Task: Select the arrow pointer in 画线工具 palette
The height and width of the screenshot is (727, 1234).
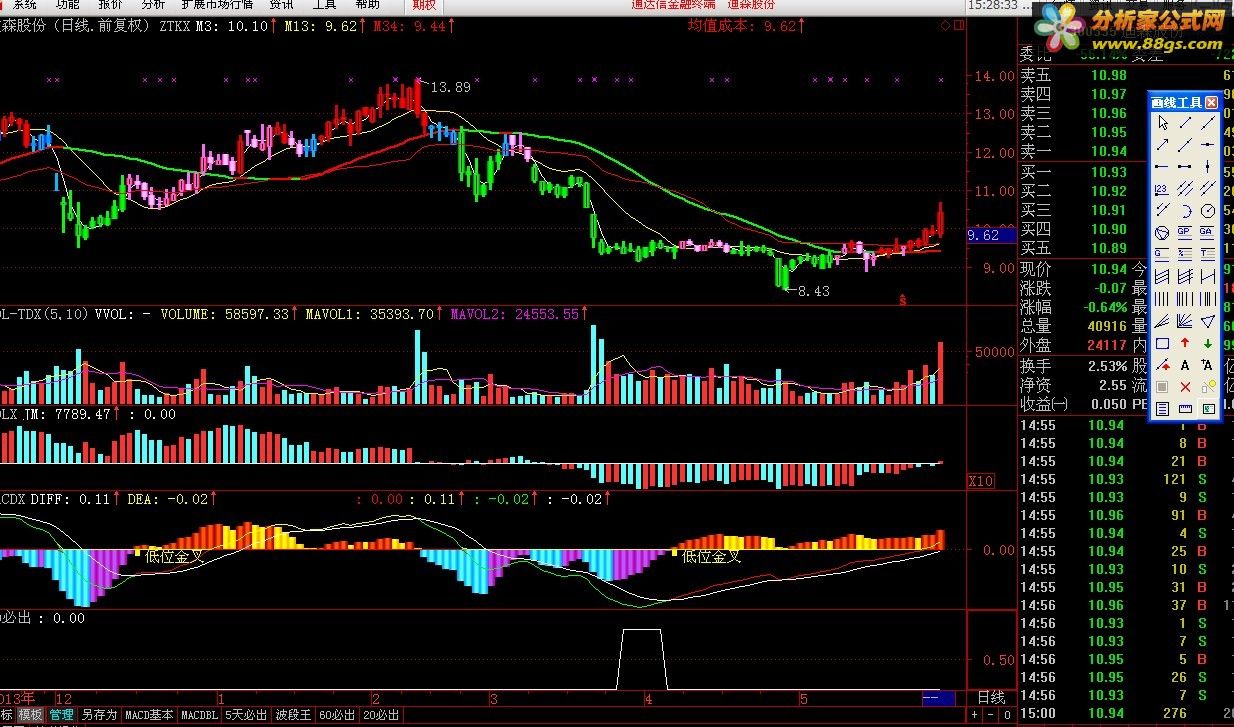Action: pos(1162,123)
